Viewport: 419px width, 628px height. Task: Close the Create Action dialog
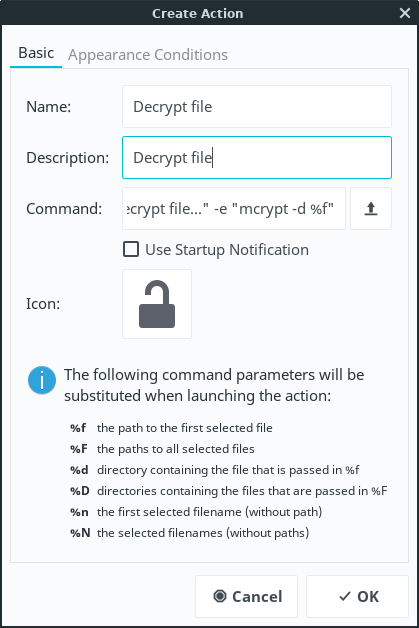tap(405, 13)
